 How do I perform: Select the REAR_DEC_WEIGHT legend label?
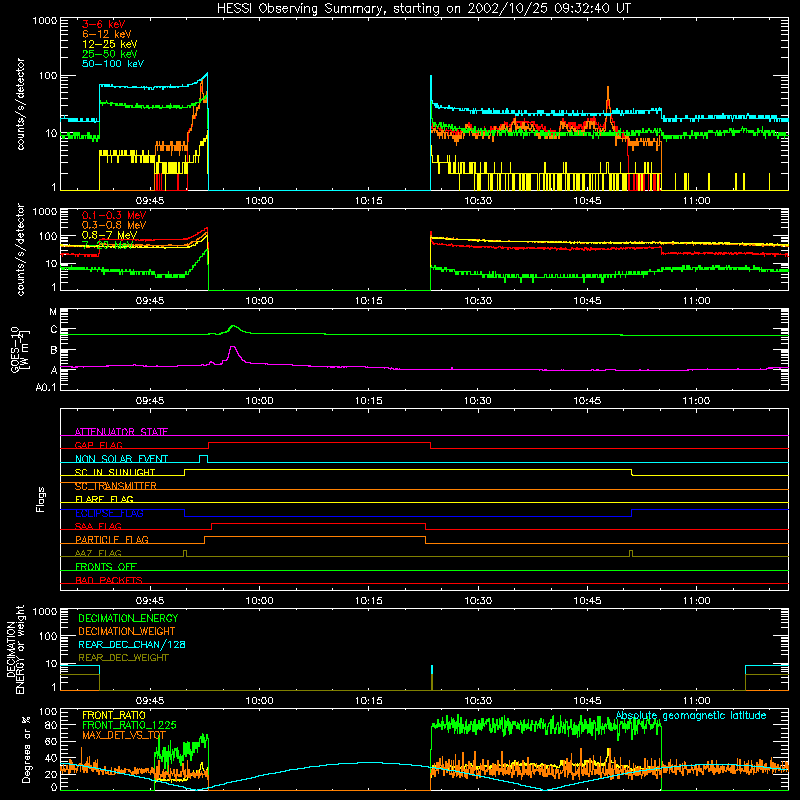click(123, 658)
